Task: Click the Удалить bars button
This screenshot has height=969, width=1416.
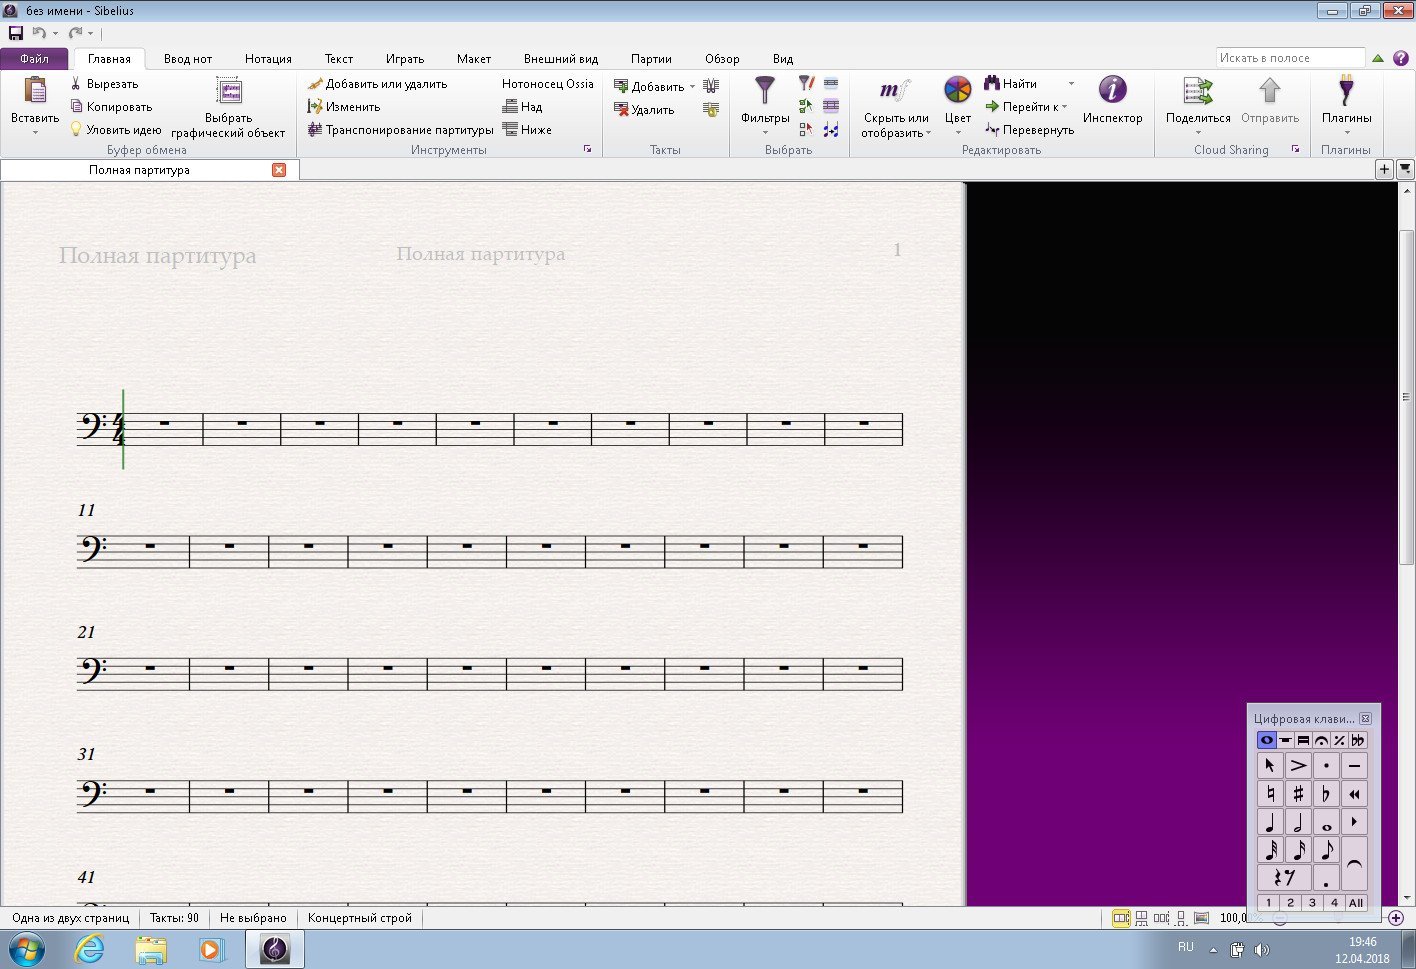Action: (644, 109)
